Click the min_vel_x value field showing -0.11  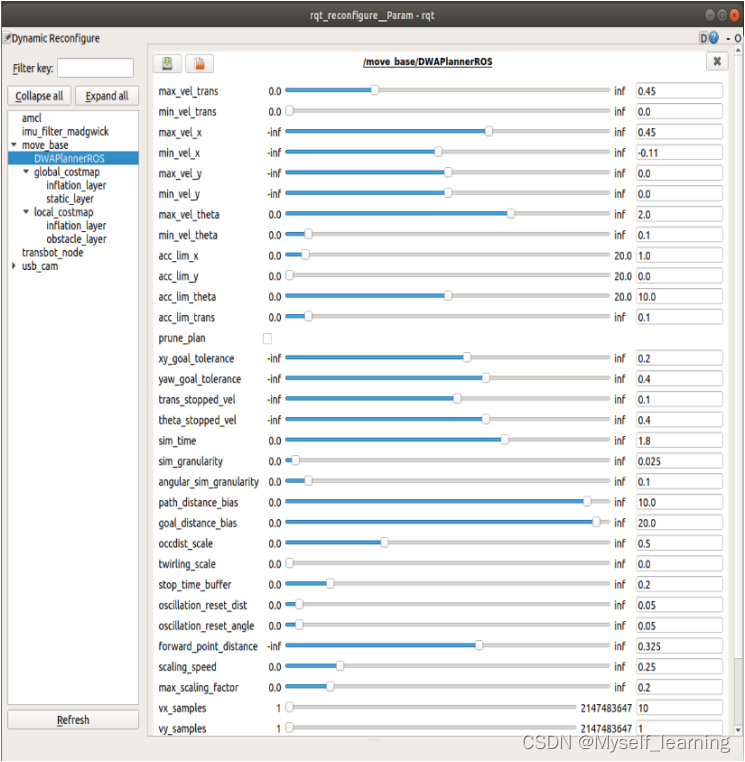(679, 153)
